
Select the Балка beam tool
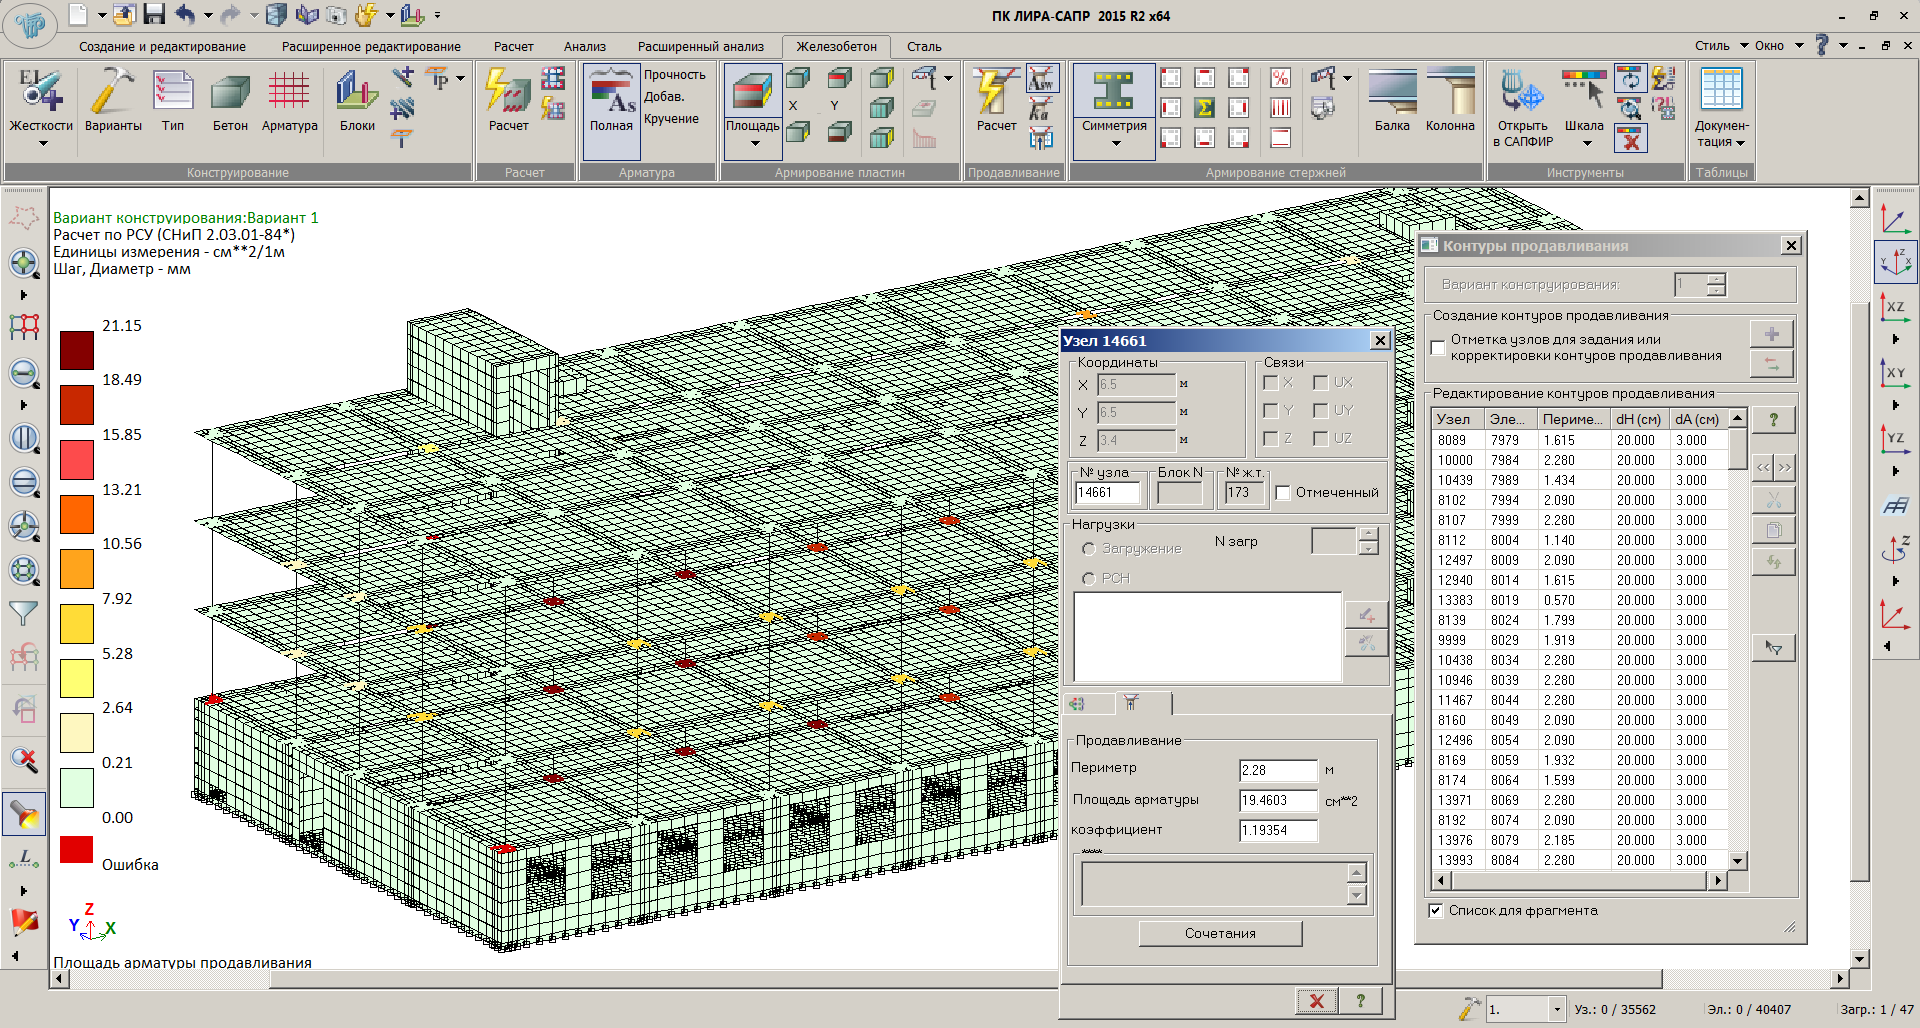pos(1392,92)
